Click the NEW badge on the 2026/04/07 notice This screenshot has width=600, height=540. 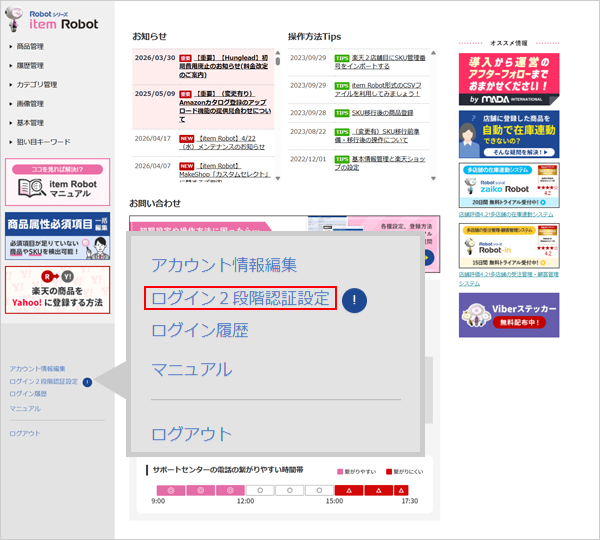pyautogui.click(x=187, y=166)
